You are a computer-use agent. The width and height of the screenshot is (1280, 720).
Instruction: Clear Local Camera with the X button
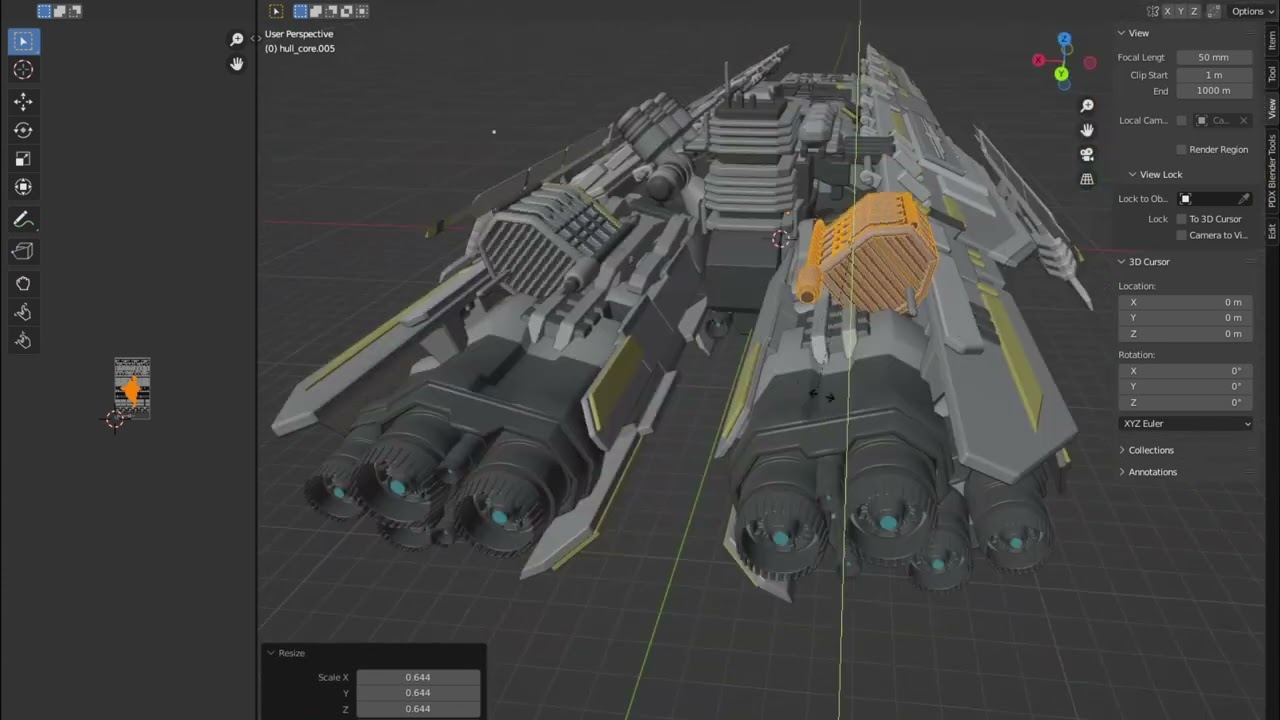(1243, 120)
